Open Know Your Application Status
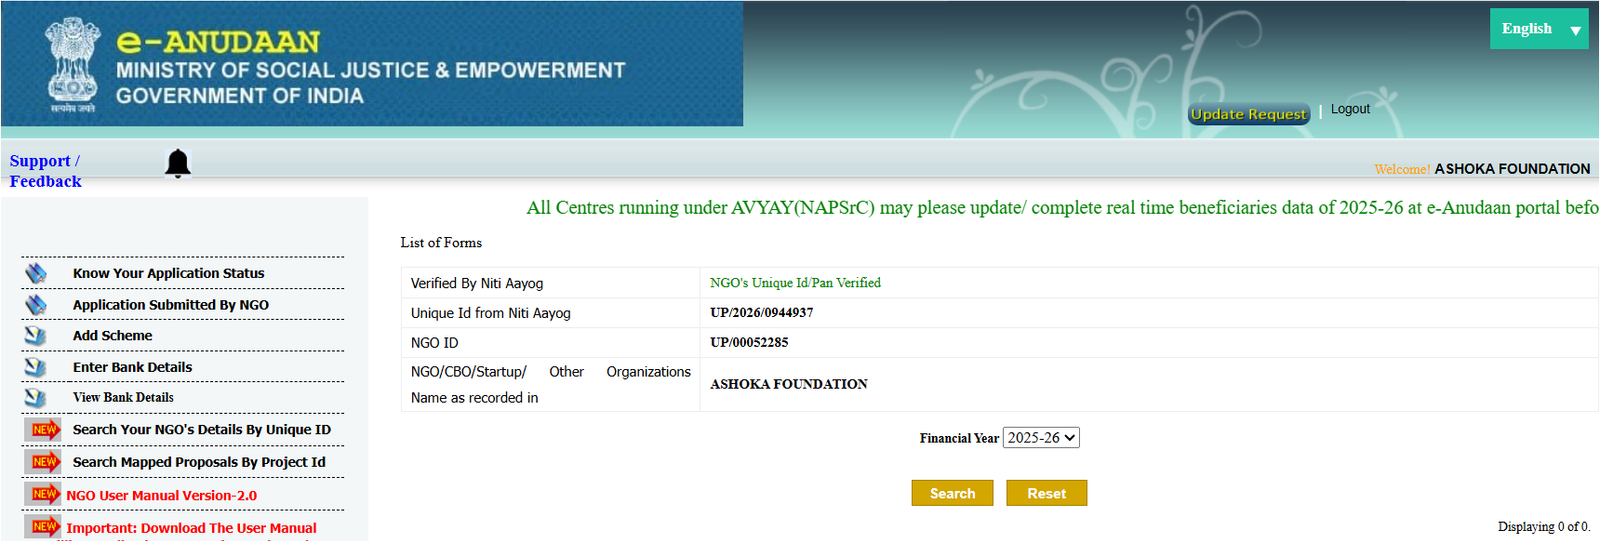Image resolution: width=1600 pixels, height=541 pixels. pyautogui.click(x=169, y=273)
